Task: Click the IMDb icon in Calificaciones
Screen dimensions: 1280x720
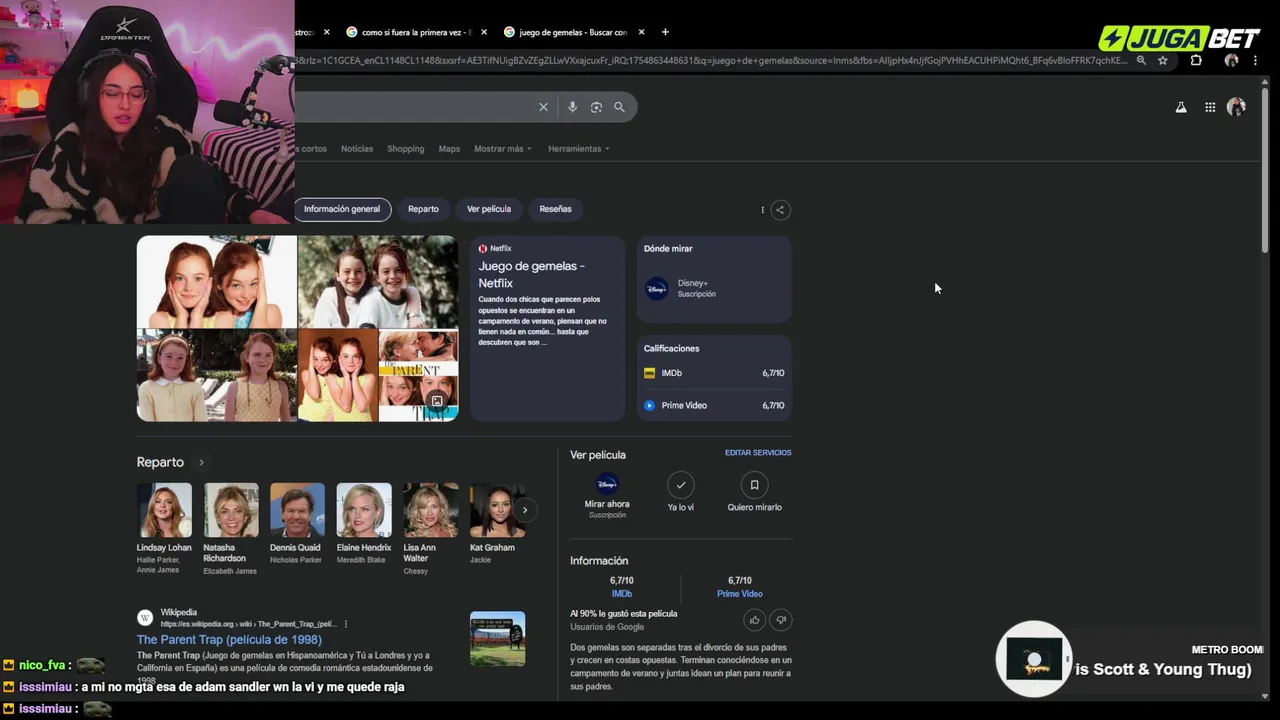Action: click(x=649, y=373)
